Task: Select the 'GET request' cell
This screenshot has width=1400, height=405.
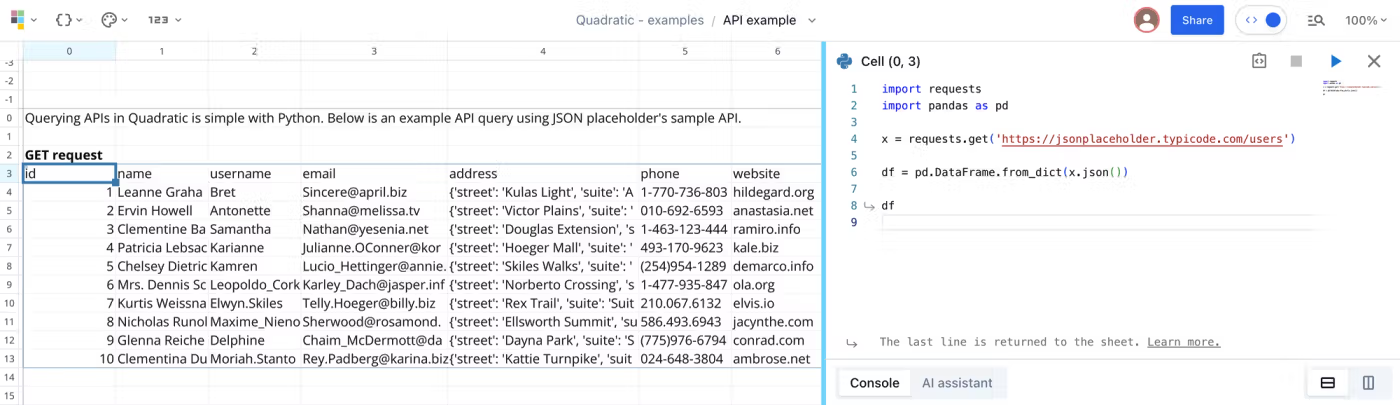Action: click(69, 155)
